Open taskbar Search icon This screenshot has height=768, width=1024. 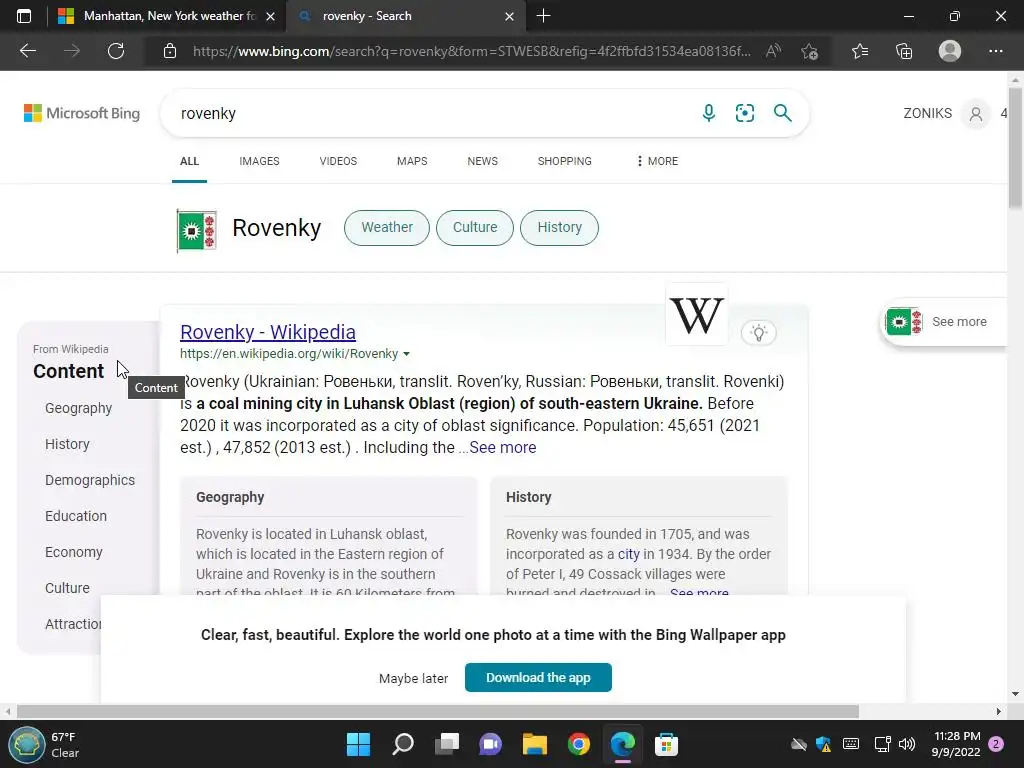[403, 744]
